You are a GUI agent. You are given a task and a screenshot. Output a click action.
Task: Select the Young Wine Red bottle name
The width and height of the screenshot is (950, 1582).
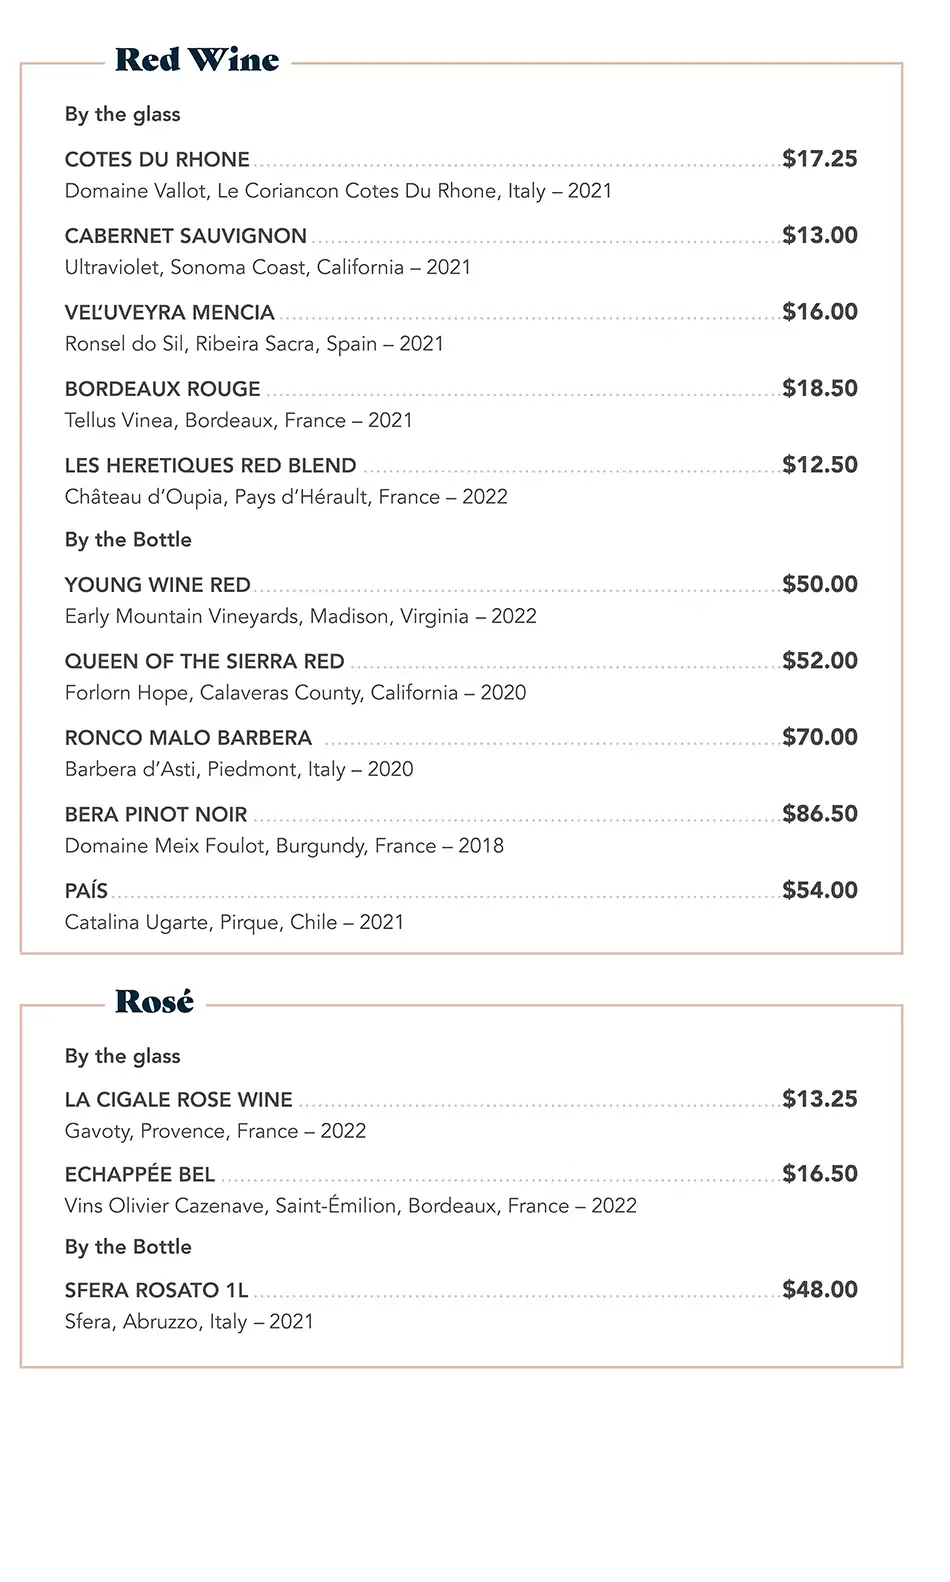[157, 585]
